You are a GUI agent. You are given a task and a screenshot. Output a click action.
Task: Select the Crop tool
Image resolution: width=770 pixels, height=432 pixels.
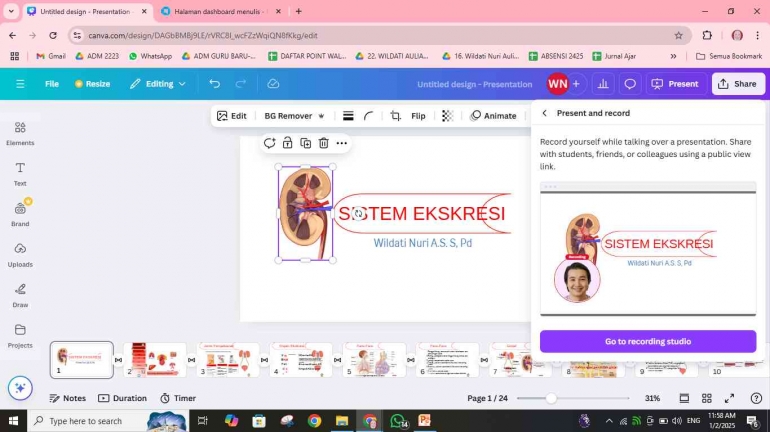pos(395,116)
